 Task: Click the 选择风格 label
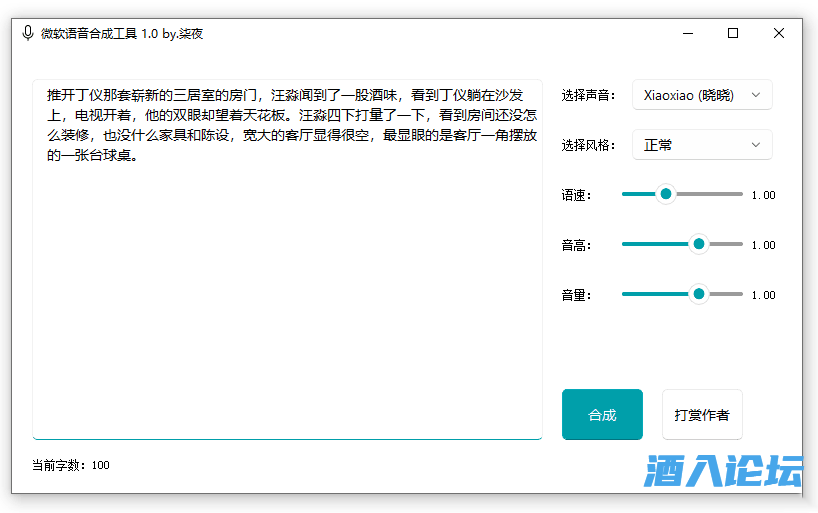[x=588, y=145]
